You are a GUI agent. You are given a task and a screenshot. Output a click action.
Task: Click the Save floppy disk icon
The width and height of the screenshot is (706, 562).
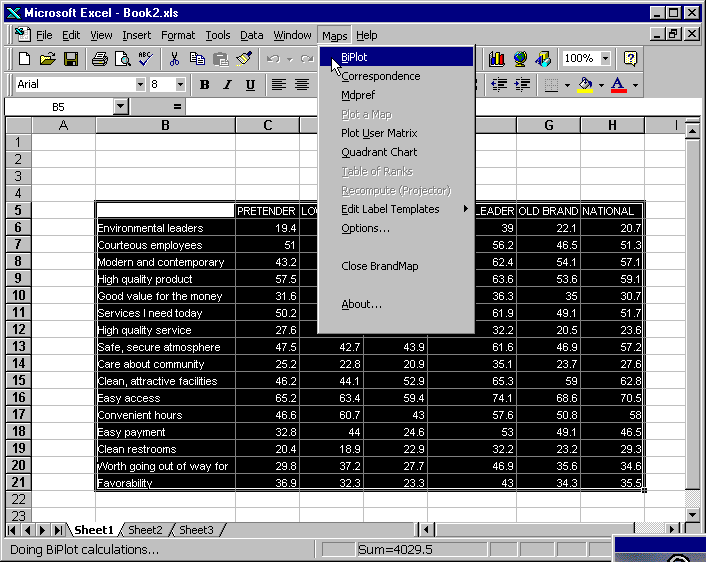pos(71,59)
